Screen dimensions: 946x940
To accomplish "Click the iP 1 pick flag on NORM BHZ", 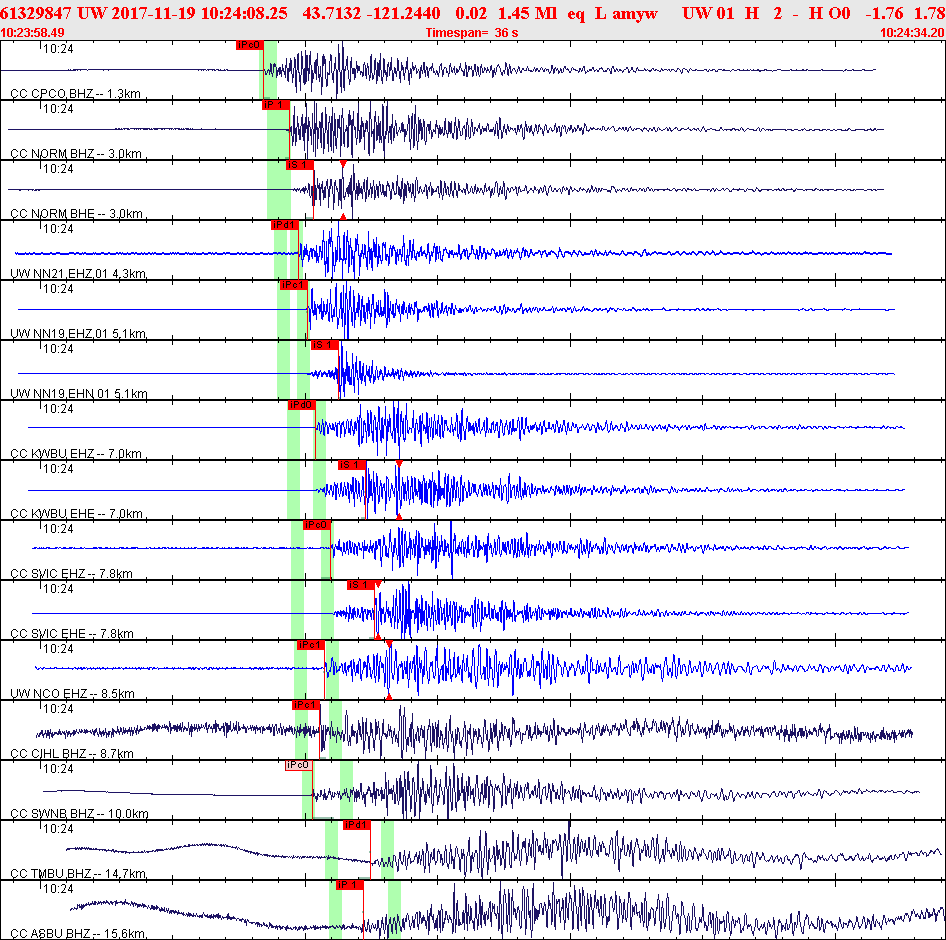I will pyautogui.click(x=276, y=105).
